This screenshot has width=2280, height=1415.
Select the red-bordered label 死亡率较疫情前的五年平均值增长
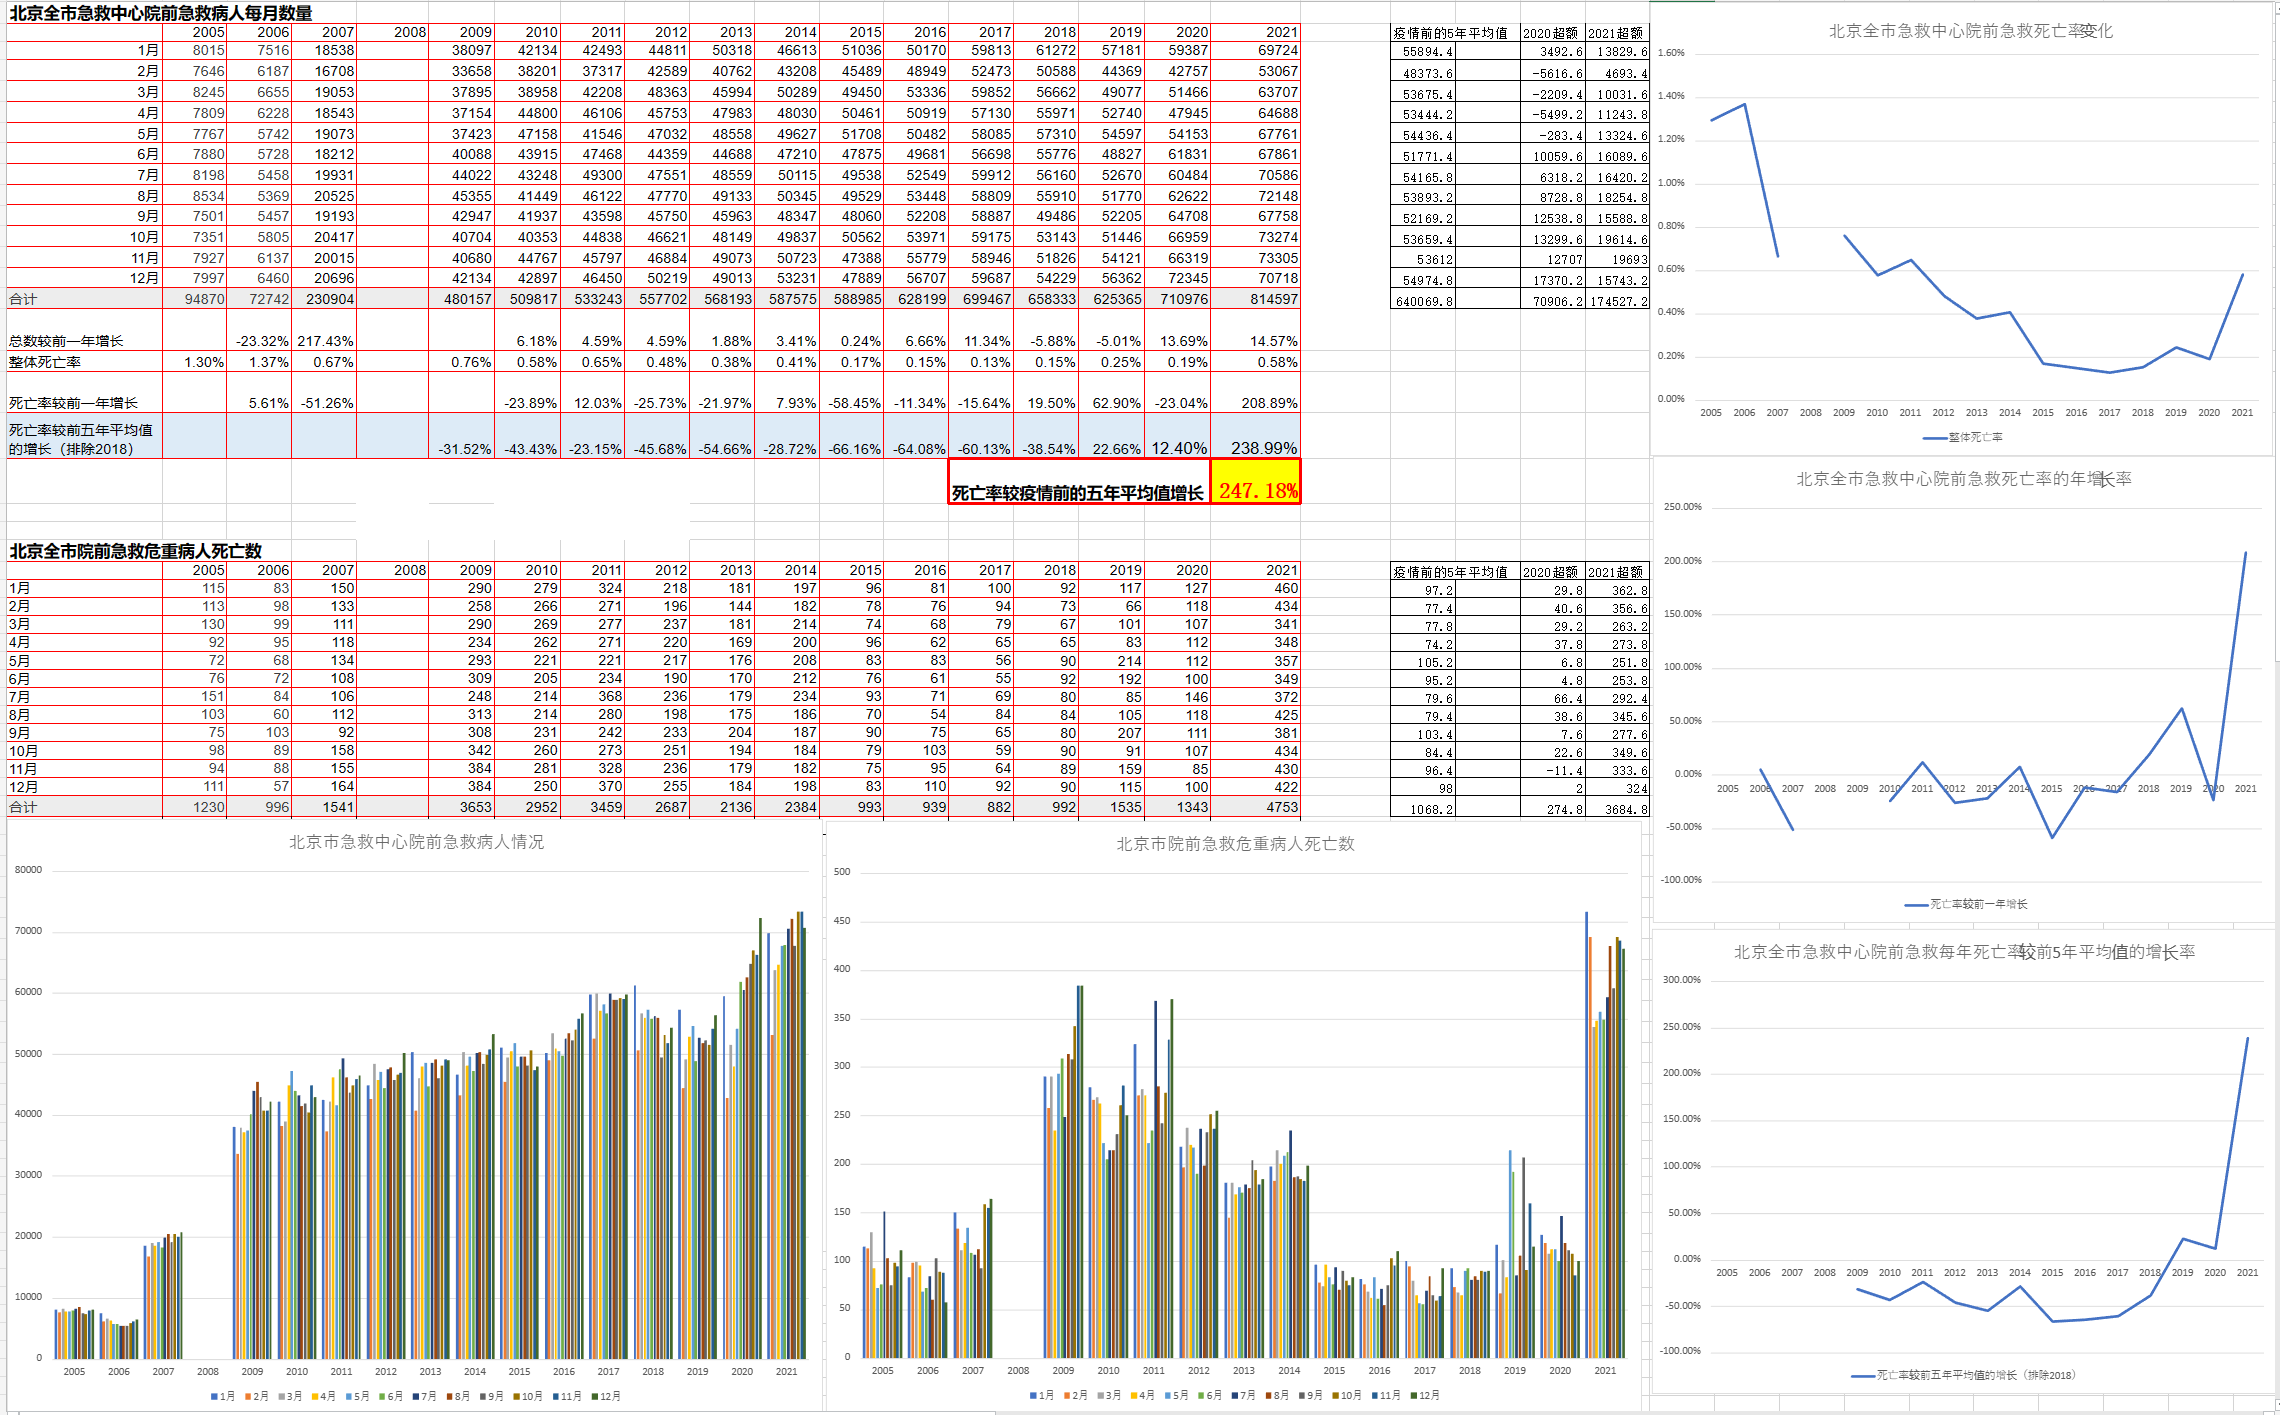point(1077,493)
